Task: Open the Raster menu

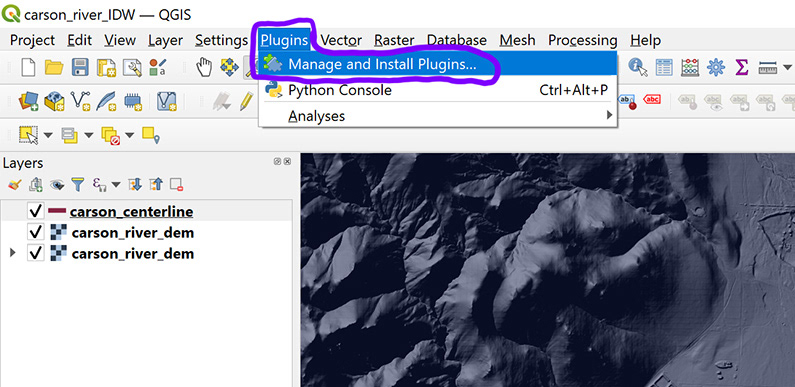Action: coord(394,40)
